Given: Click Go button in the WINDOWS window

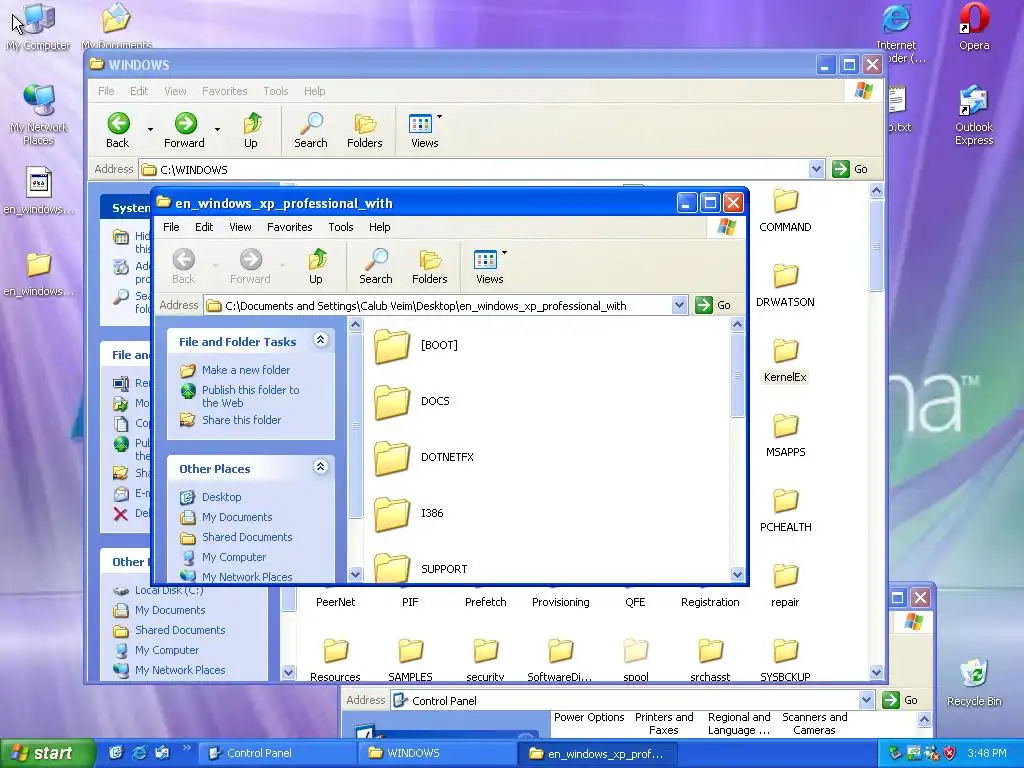Looking at the screenshot, I should [x=850, y=169].
